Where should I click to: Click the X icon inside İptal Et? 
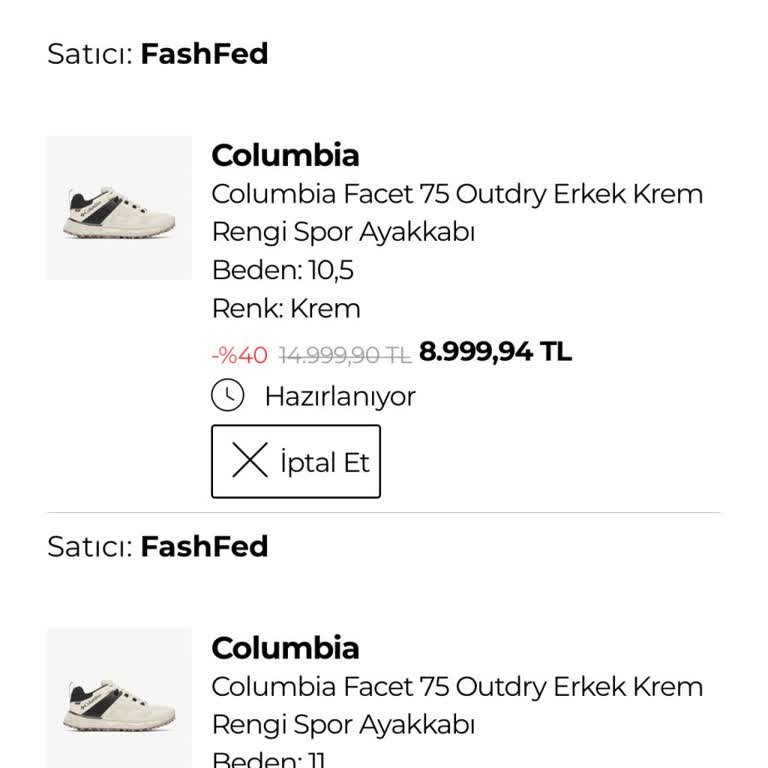click(250, 461)
